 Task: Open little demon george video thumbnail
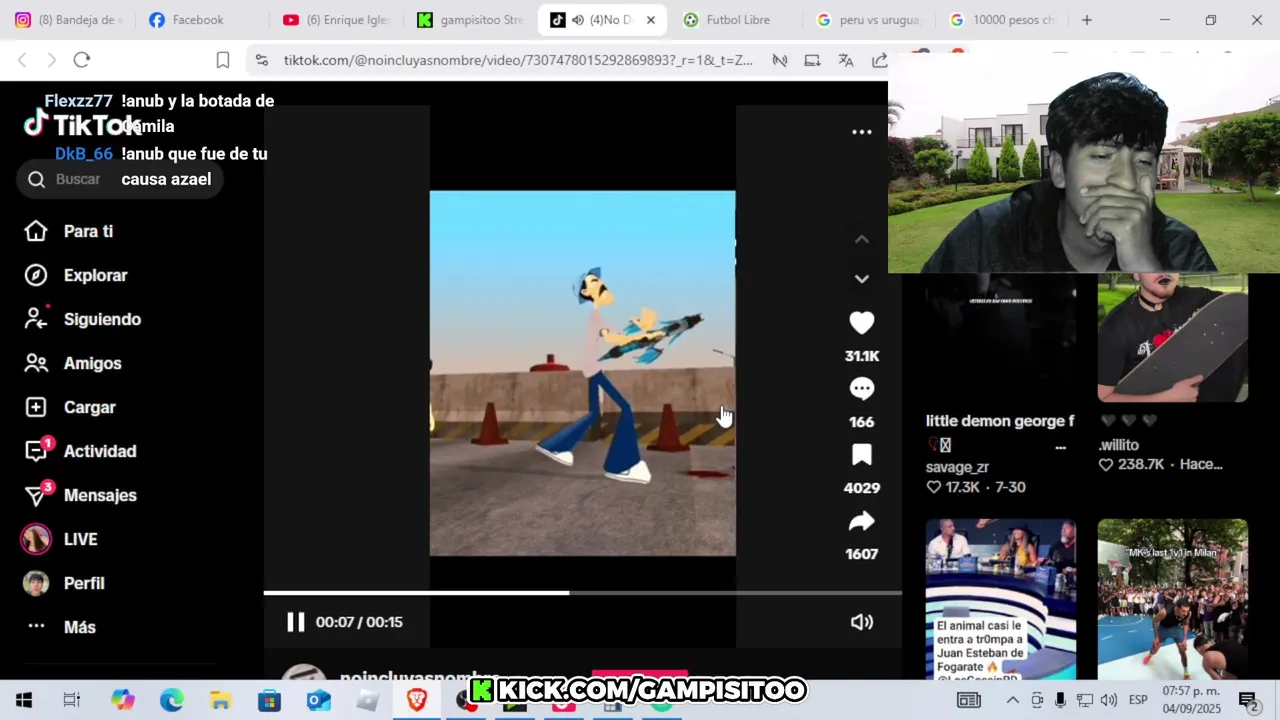(1000, 338)
